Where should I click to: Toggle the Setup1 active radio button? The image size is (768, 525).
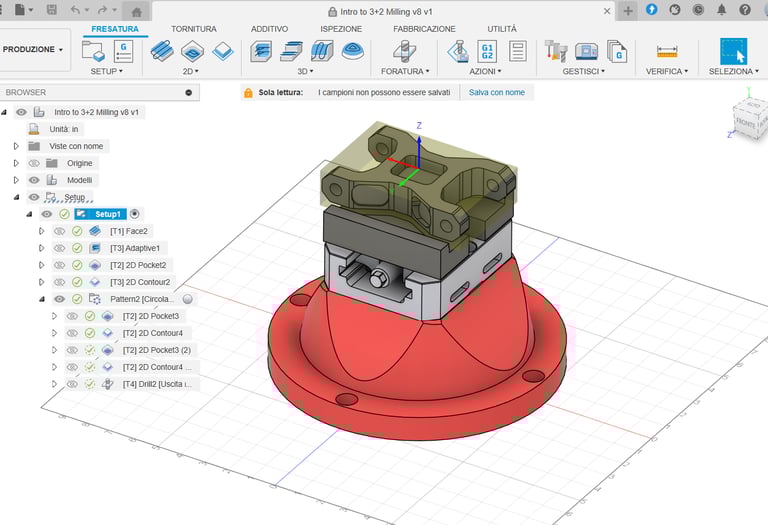point(135,214)
